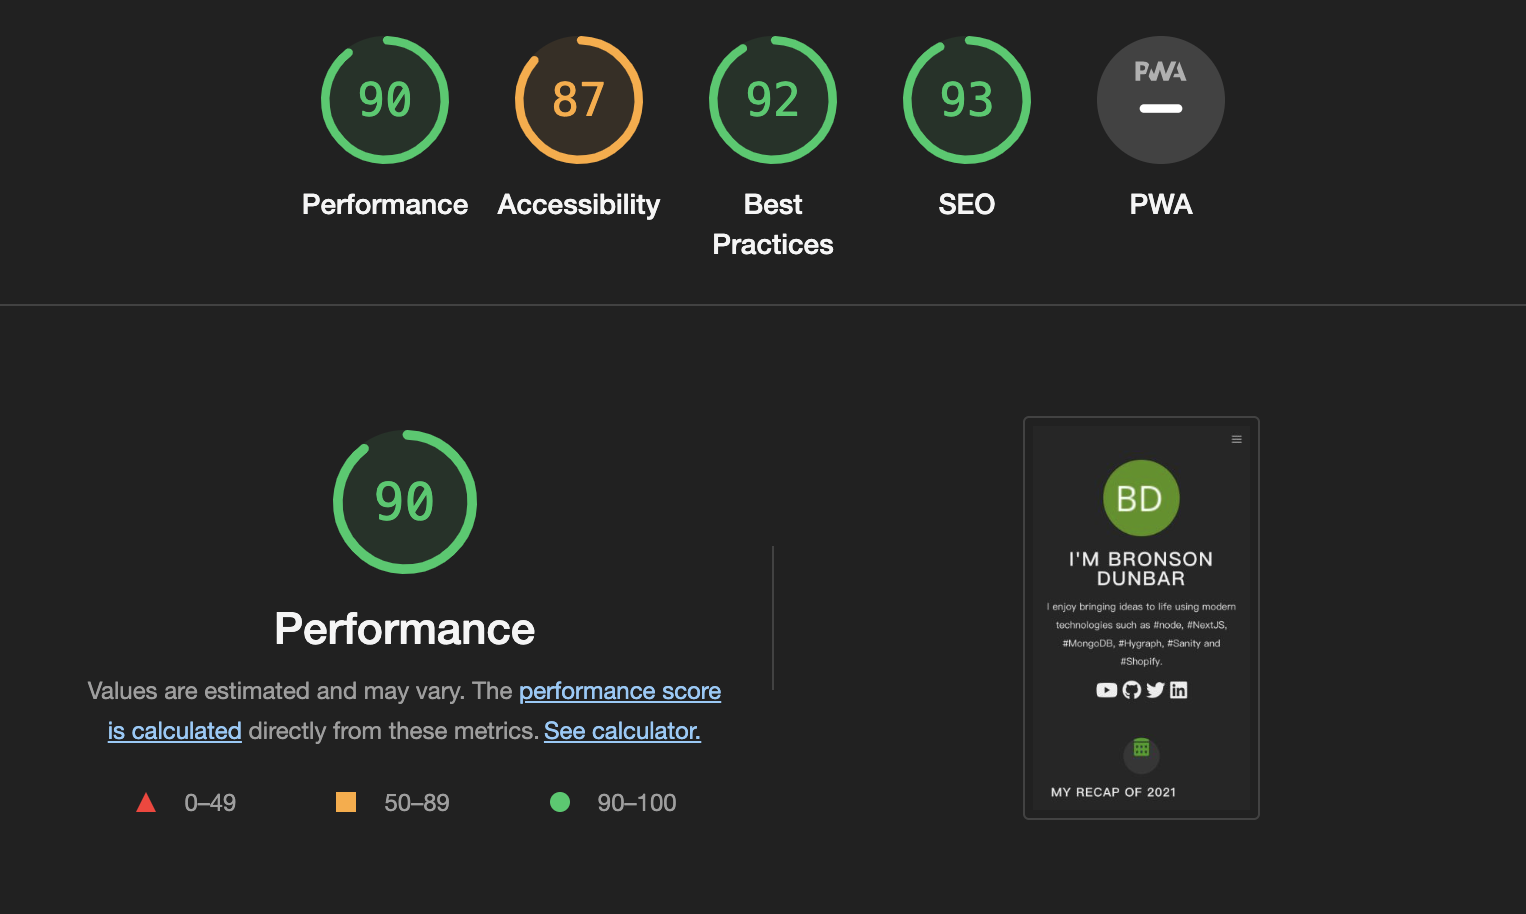The width and height of the screenshot is (1526, 914).
Task: Click the red triangle 0–49 legend marker
Action: point(146,802)
